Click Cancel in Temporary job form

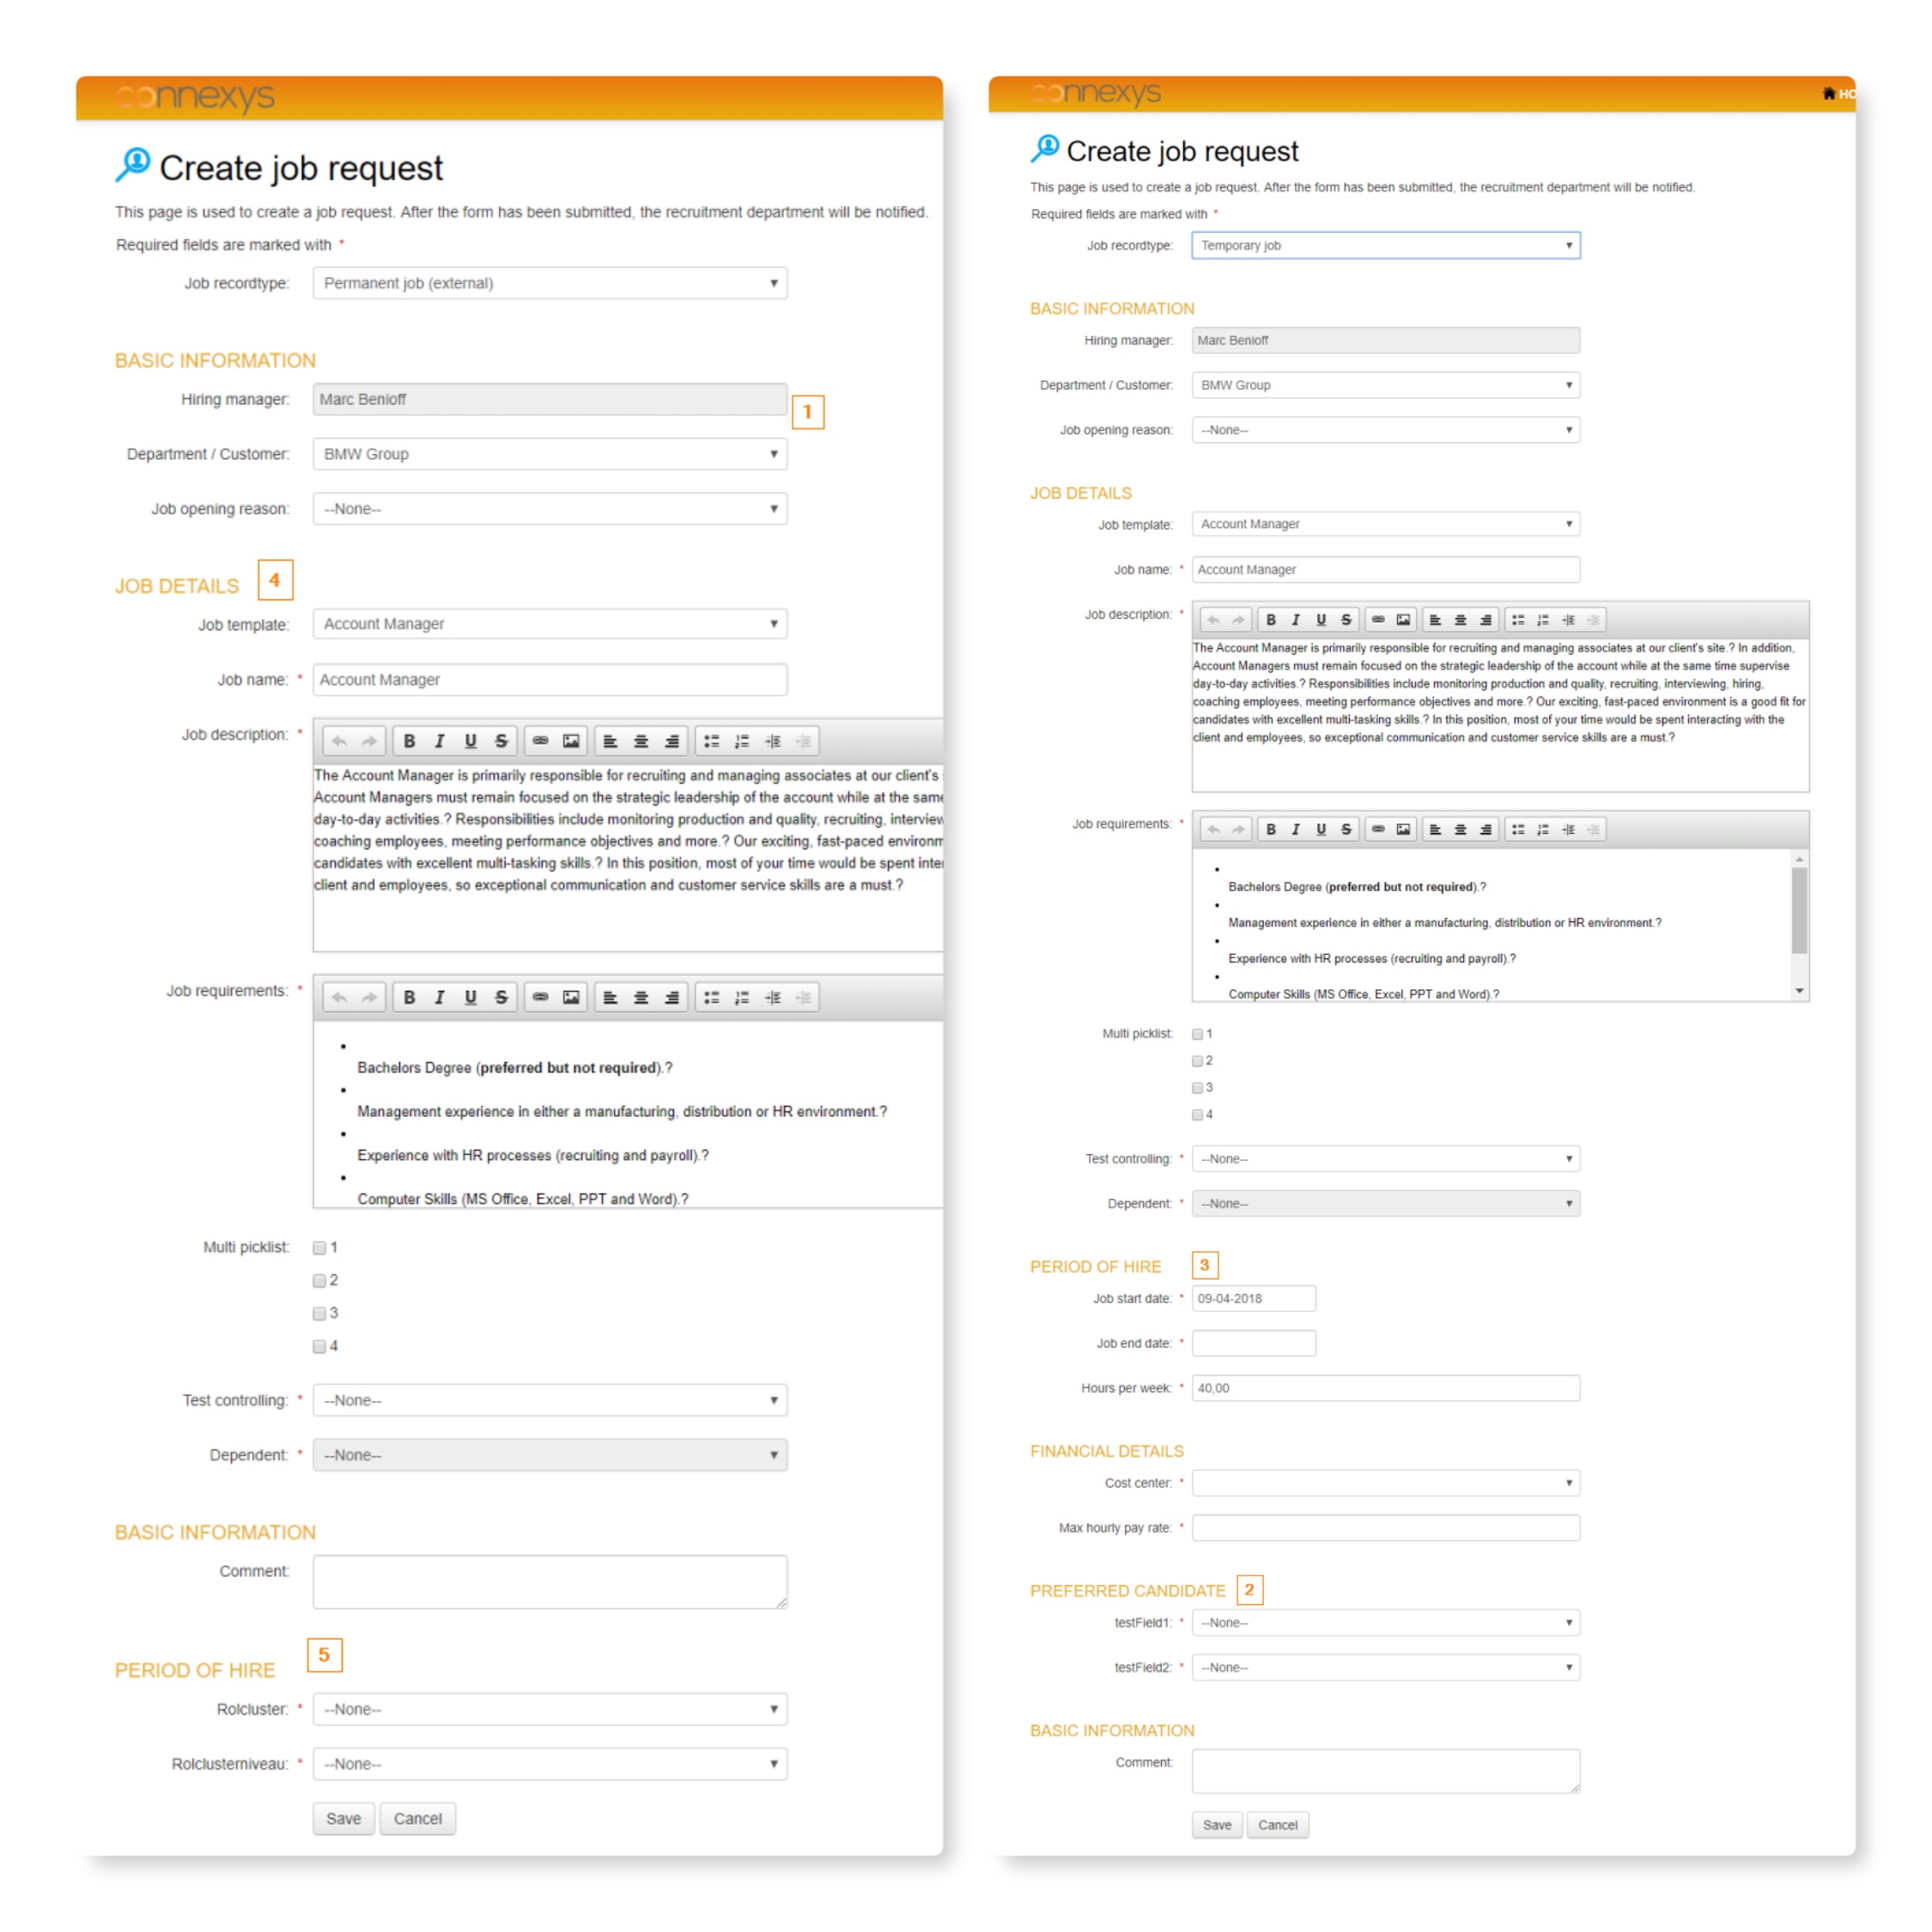coord(1277,1825)
